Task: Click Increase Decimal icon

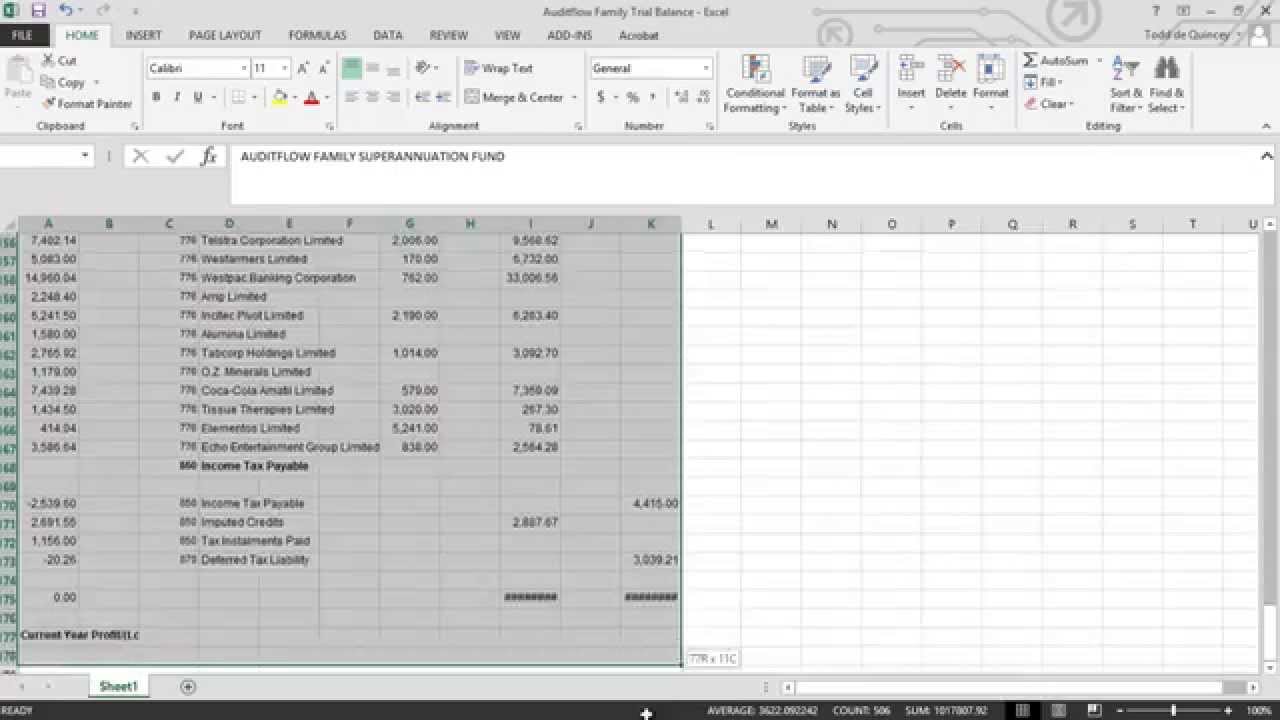Action: tap(681, 97)
